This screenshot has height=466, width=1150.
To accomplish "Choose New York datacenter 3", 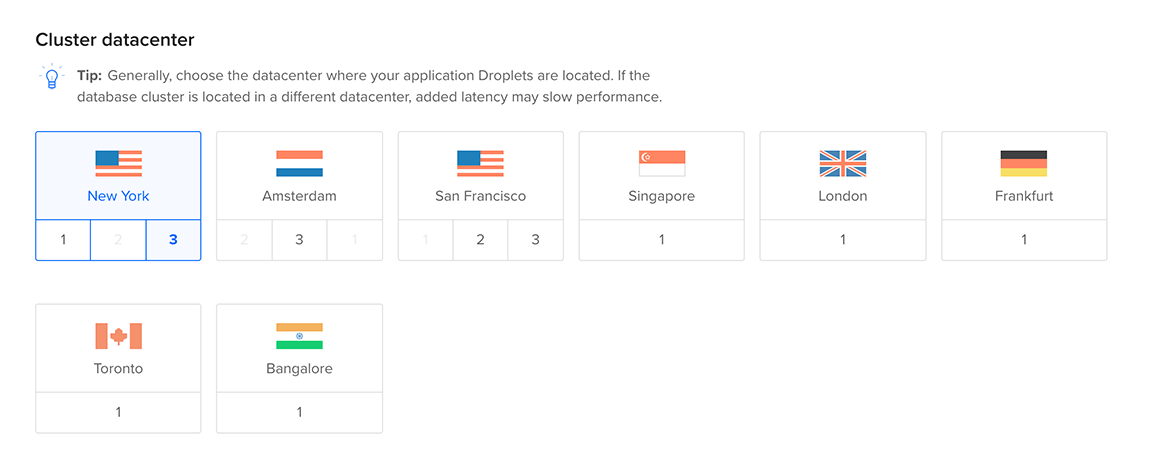I will click(173, 240).
